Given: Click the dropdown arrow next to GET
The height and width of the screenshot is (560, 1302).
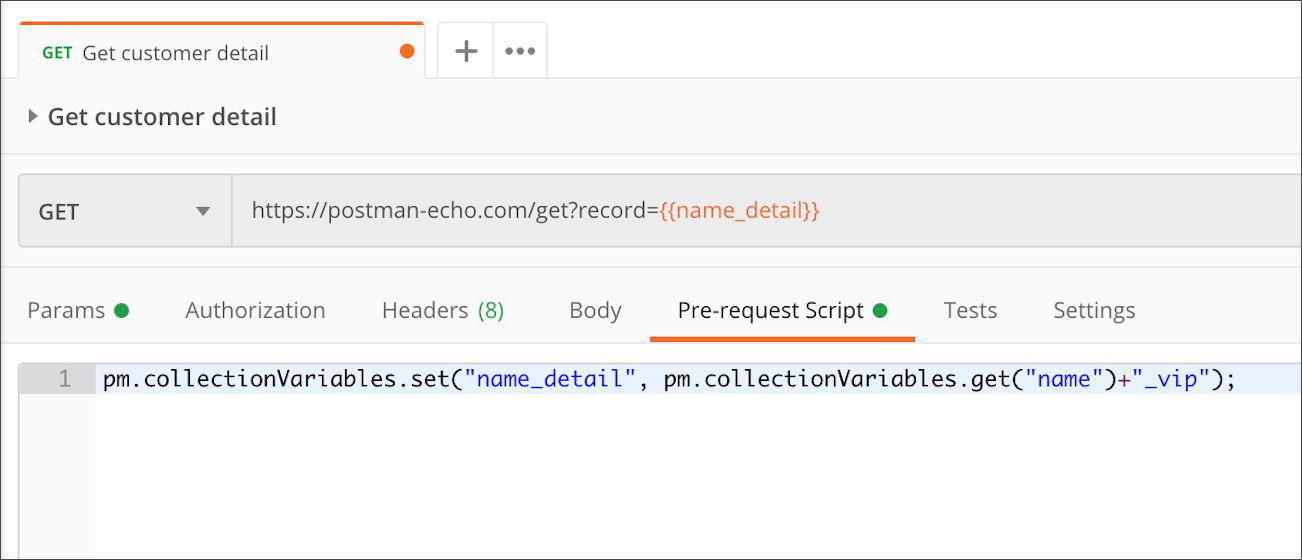Looking at the screenshot, I should coord(203,212).
